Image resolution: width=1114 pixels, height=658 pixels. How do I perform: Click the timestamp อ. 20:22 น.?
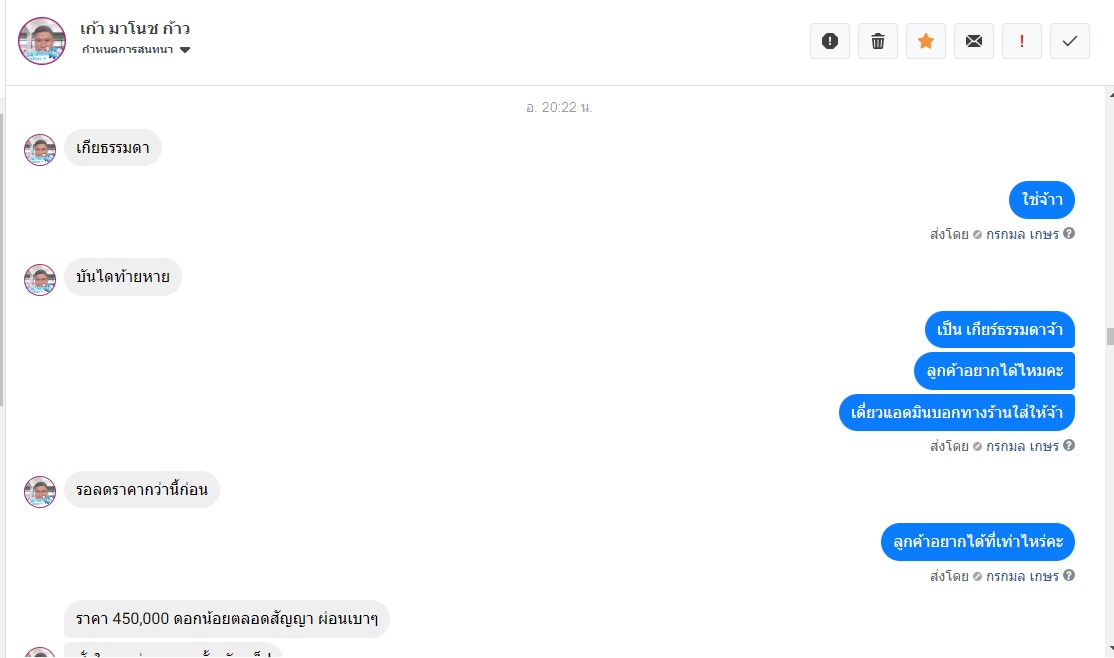coord(559,107)
